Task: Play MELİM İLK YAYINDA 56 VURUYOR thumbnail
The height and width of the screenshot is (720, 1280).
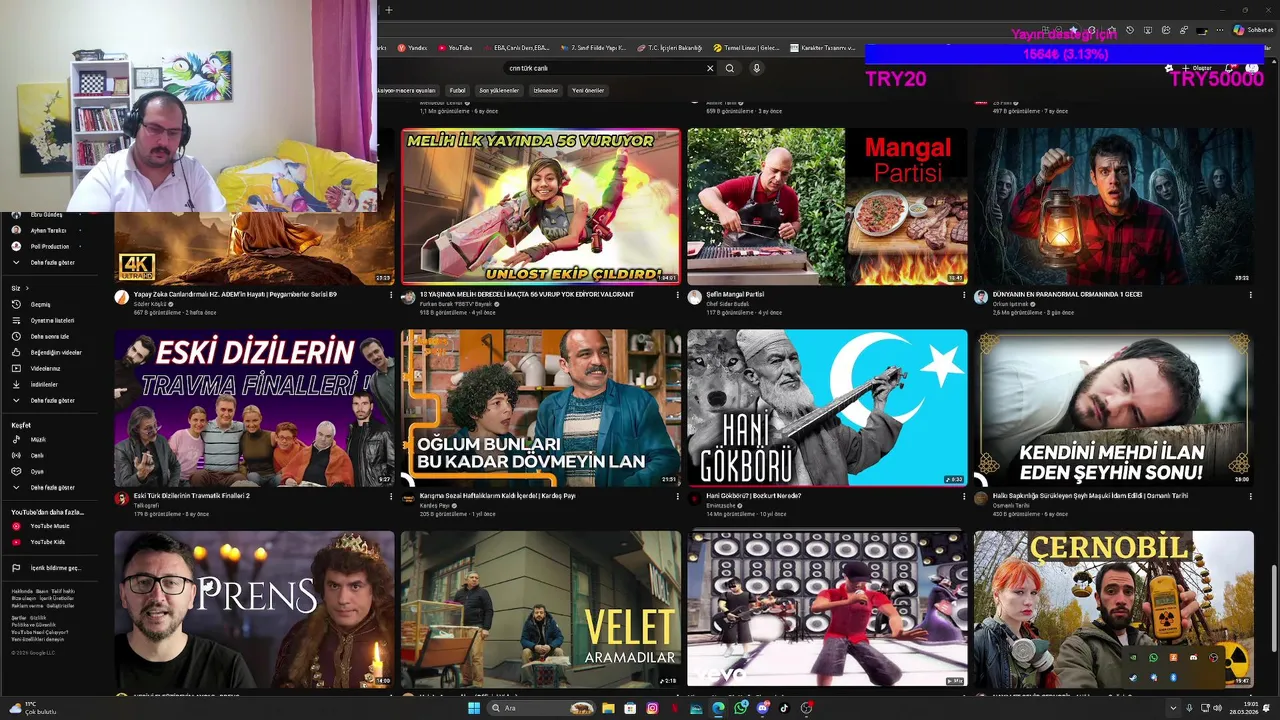Action: pos(541,206)
